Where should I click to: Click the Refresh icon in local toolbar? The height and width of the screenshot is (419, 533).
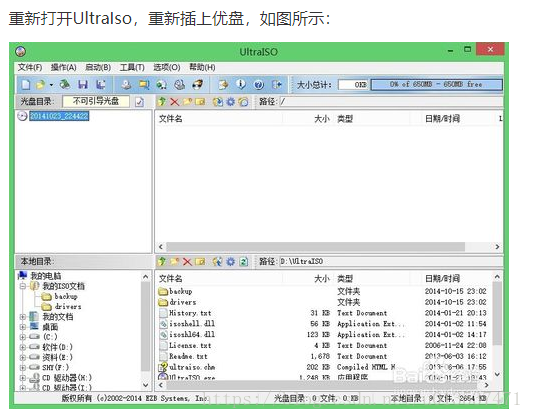pos(244,261)
